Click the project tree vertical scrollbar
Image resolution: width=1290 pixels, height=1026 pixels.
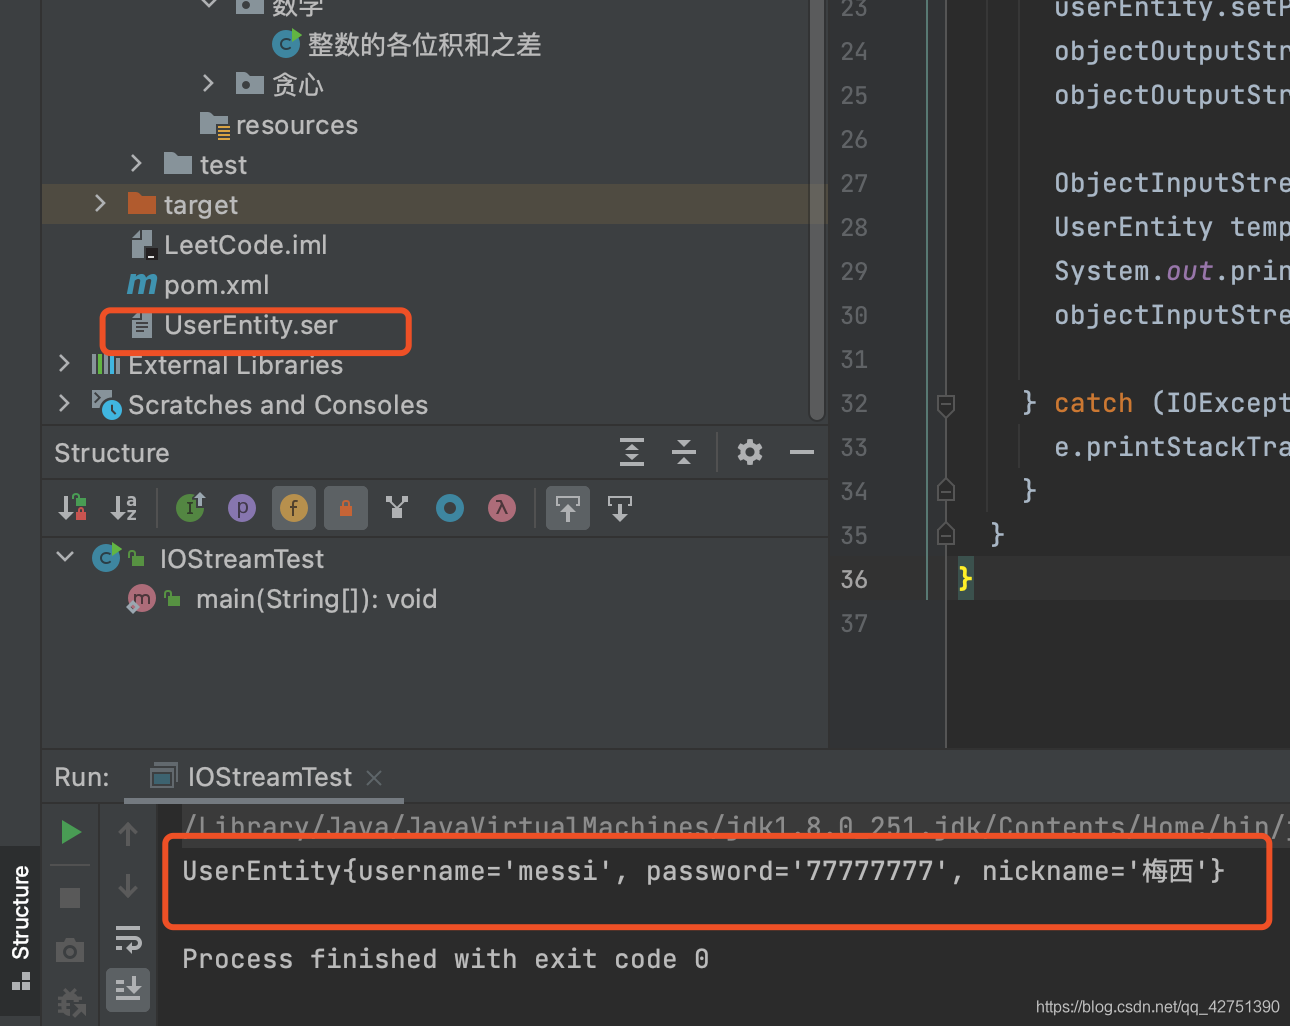click(x=818, y=210)
